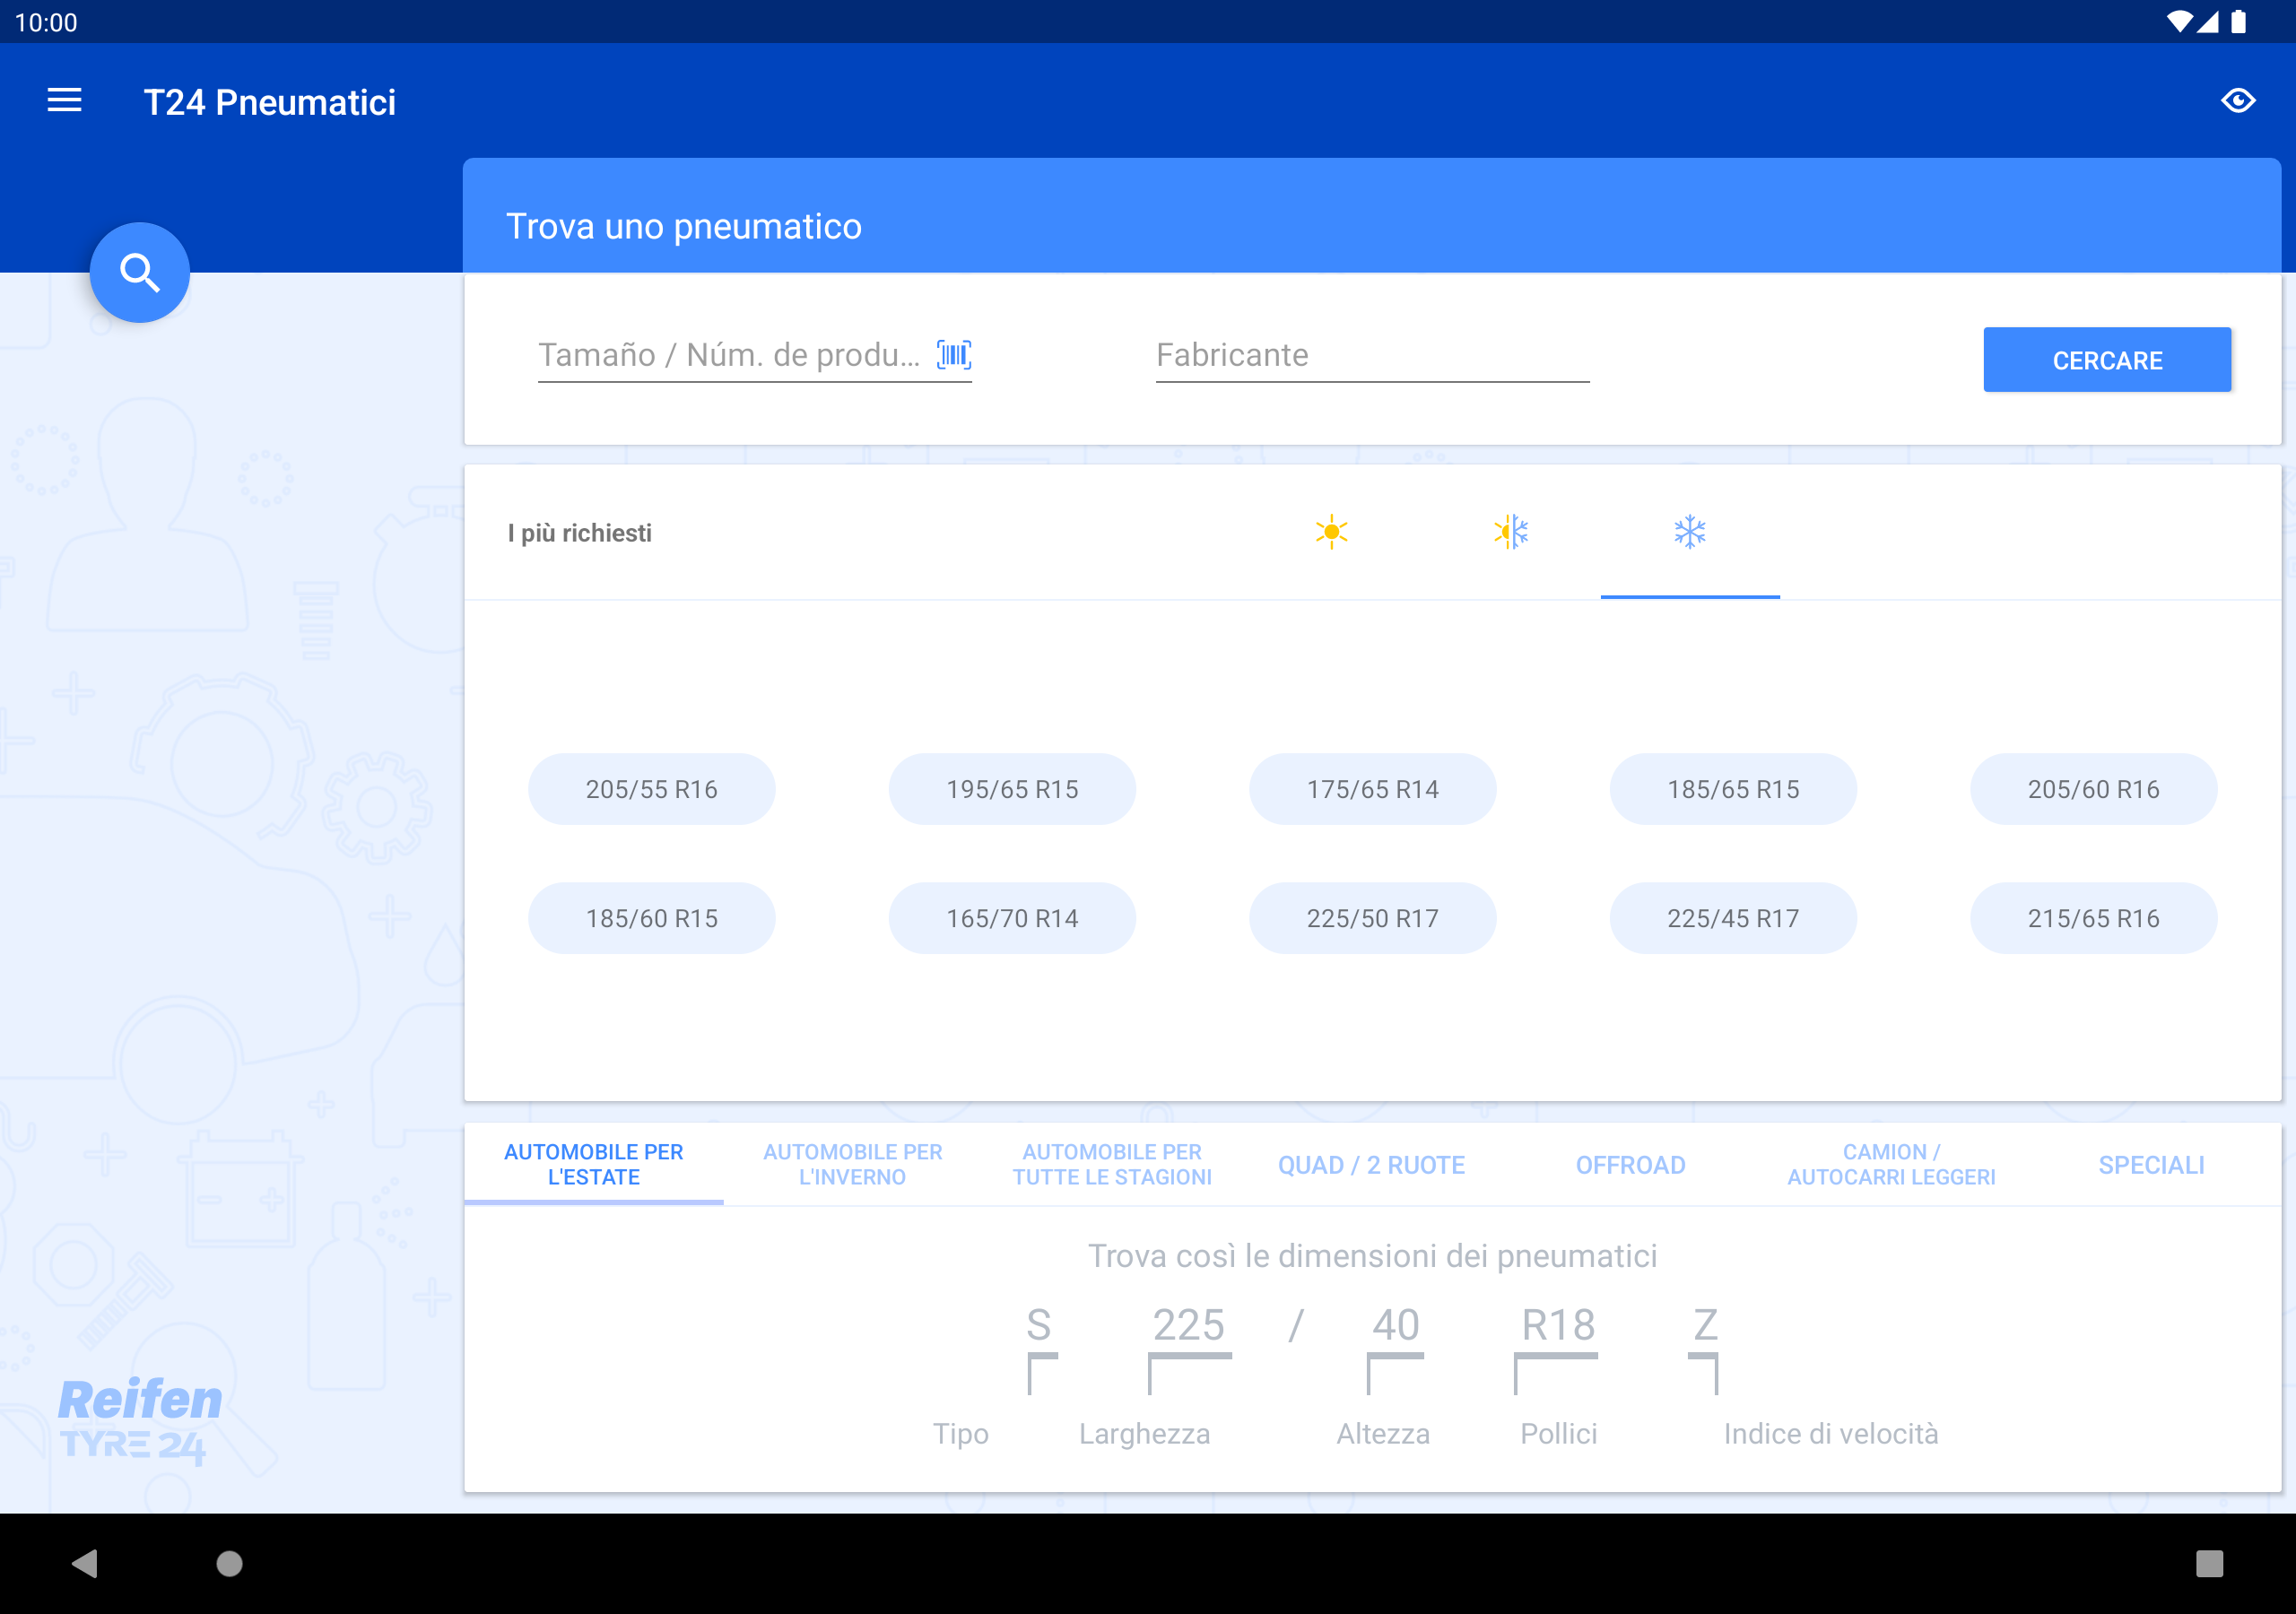This screenshot has width=2296, height=1614.
Task: Switch to the Offroad tab
Action: (x=1630, y=1164)
